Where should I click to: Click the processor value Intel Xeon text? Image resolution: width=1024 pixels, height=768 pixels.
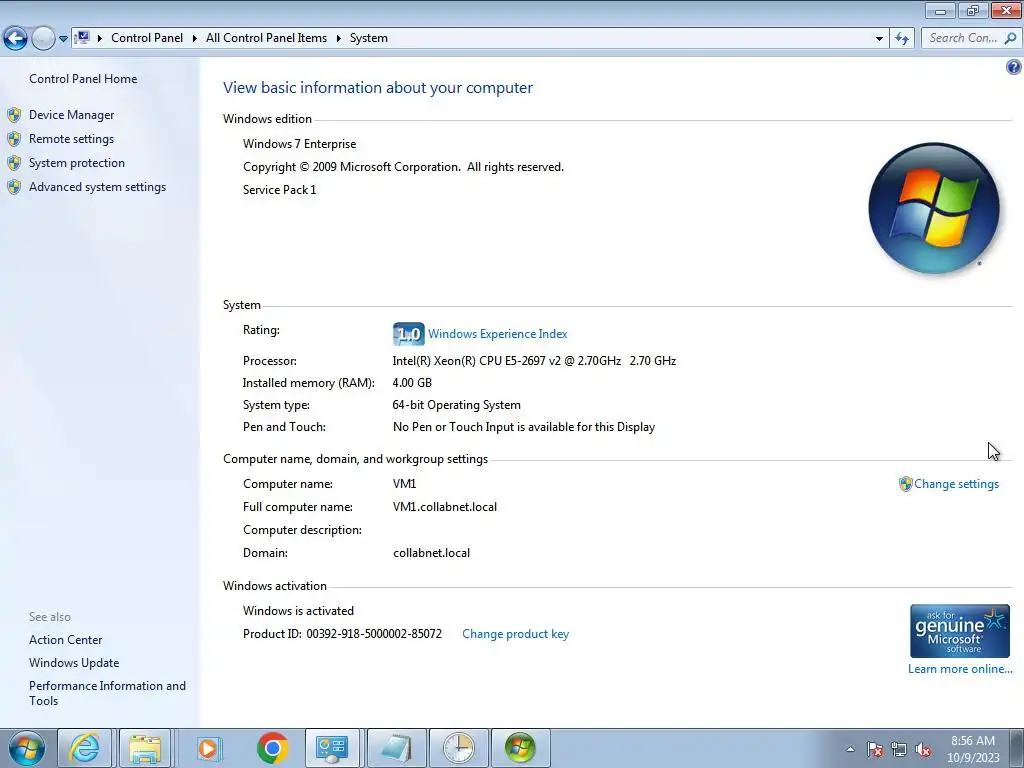534,360
